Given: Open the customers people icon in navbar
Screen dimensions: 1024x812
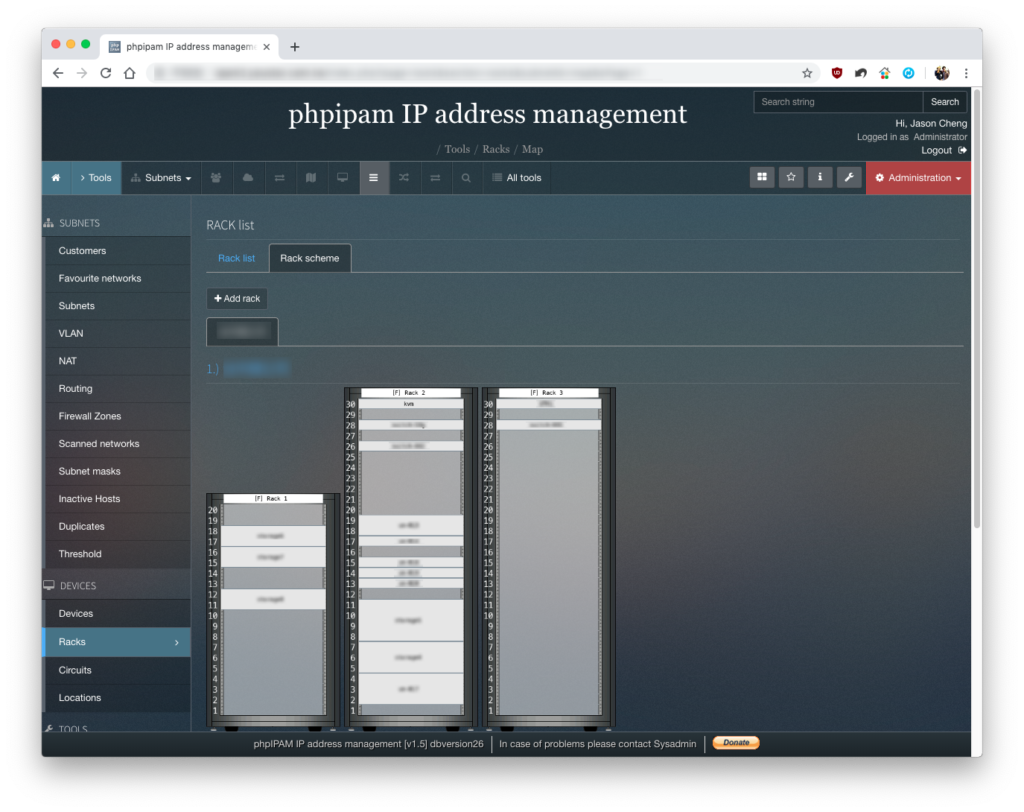Looking at the screenshot, I should click(216, 178).
